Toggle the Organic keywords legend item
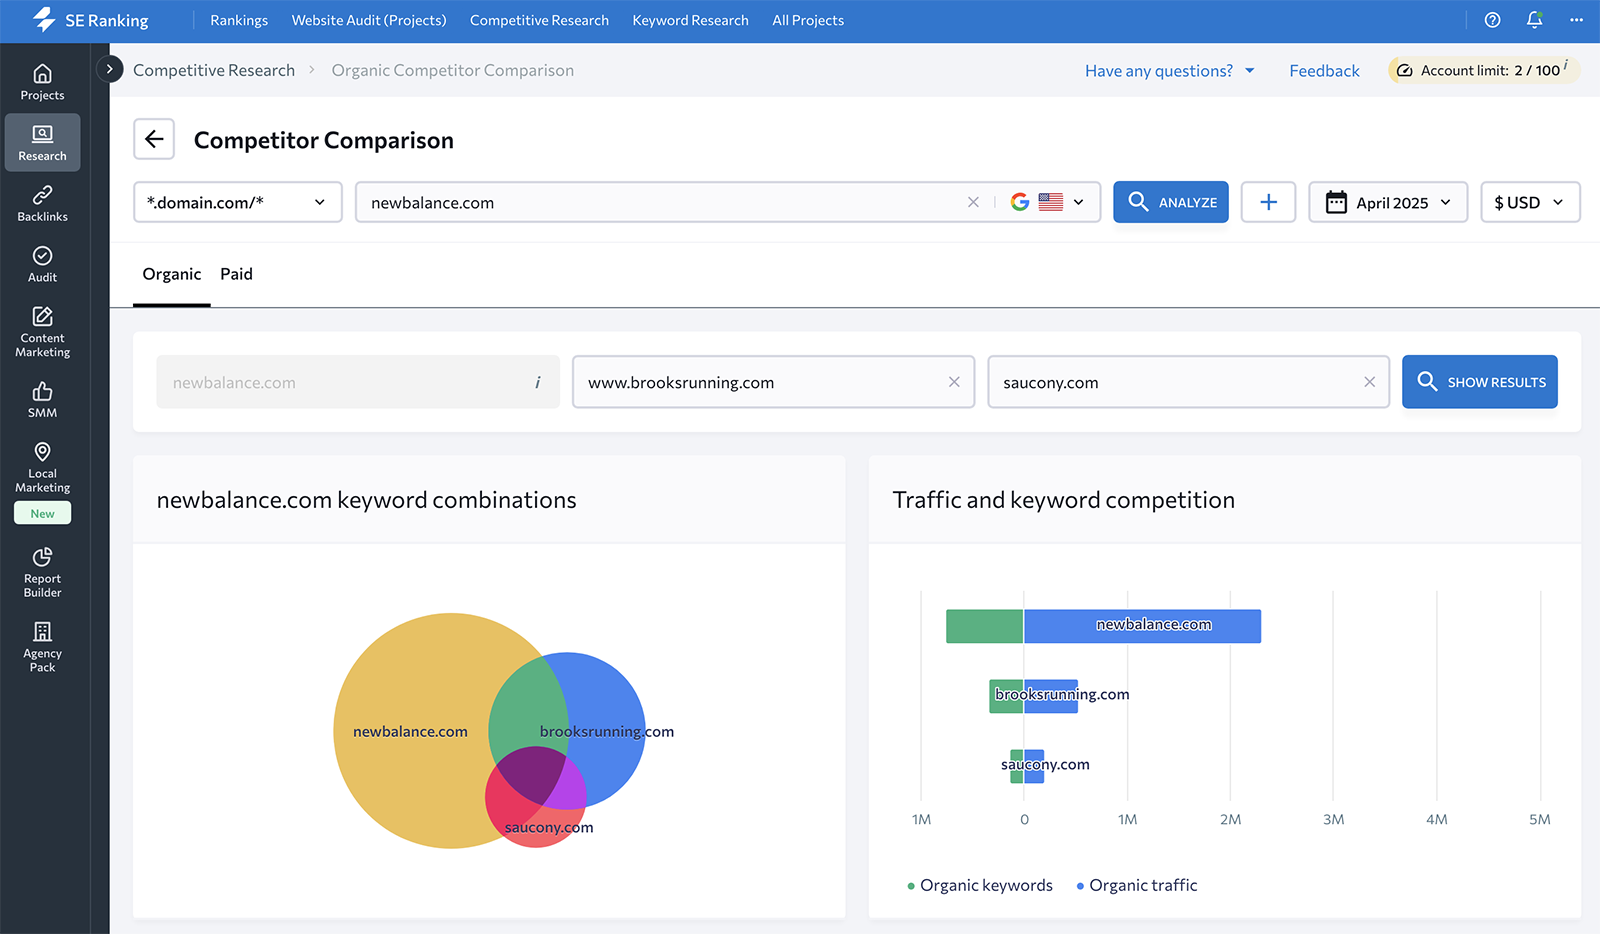Image resolution: width=1600 pixels, height=934 pixels. (x=980, y=885)
